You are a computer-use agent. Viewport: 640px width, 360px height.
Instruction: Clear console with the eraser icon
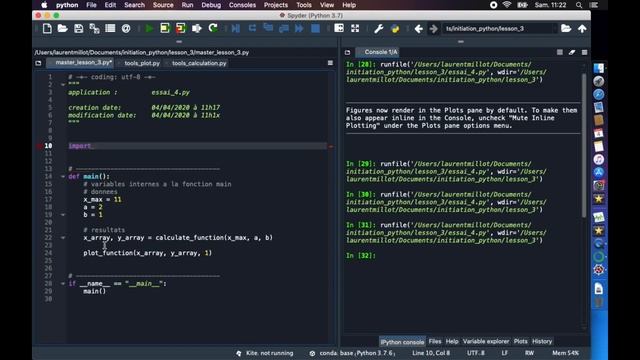572,52
